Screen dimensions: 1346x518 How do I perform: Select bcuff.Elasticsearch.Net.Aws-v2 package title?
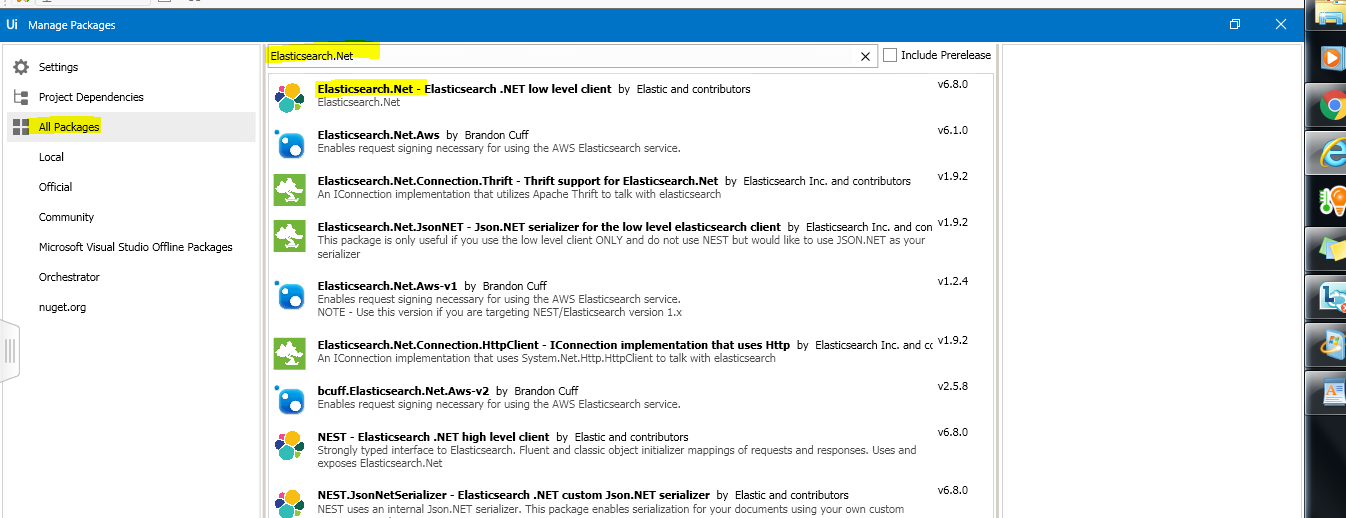point(403,391)
